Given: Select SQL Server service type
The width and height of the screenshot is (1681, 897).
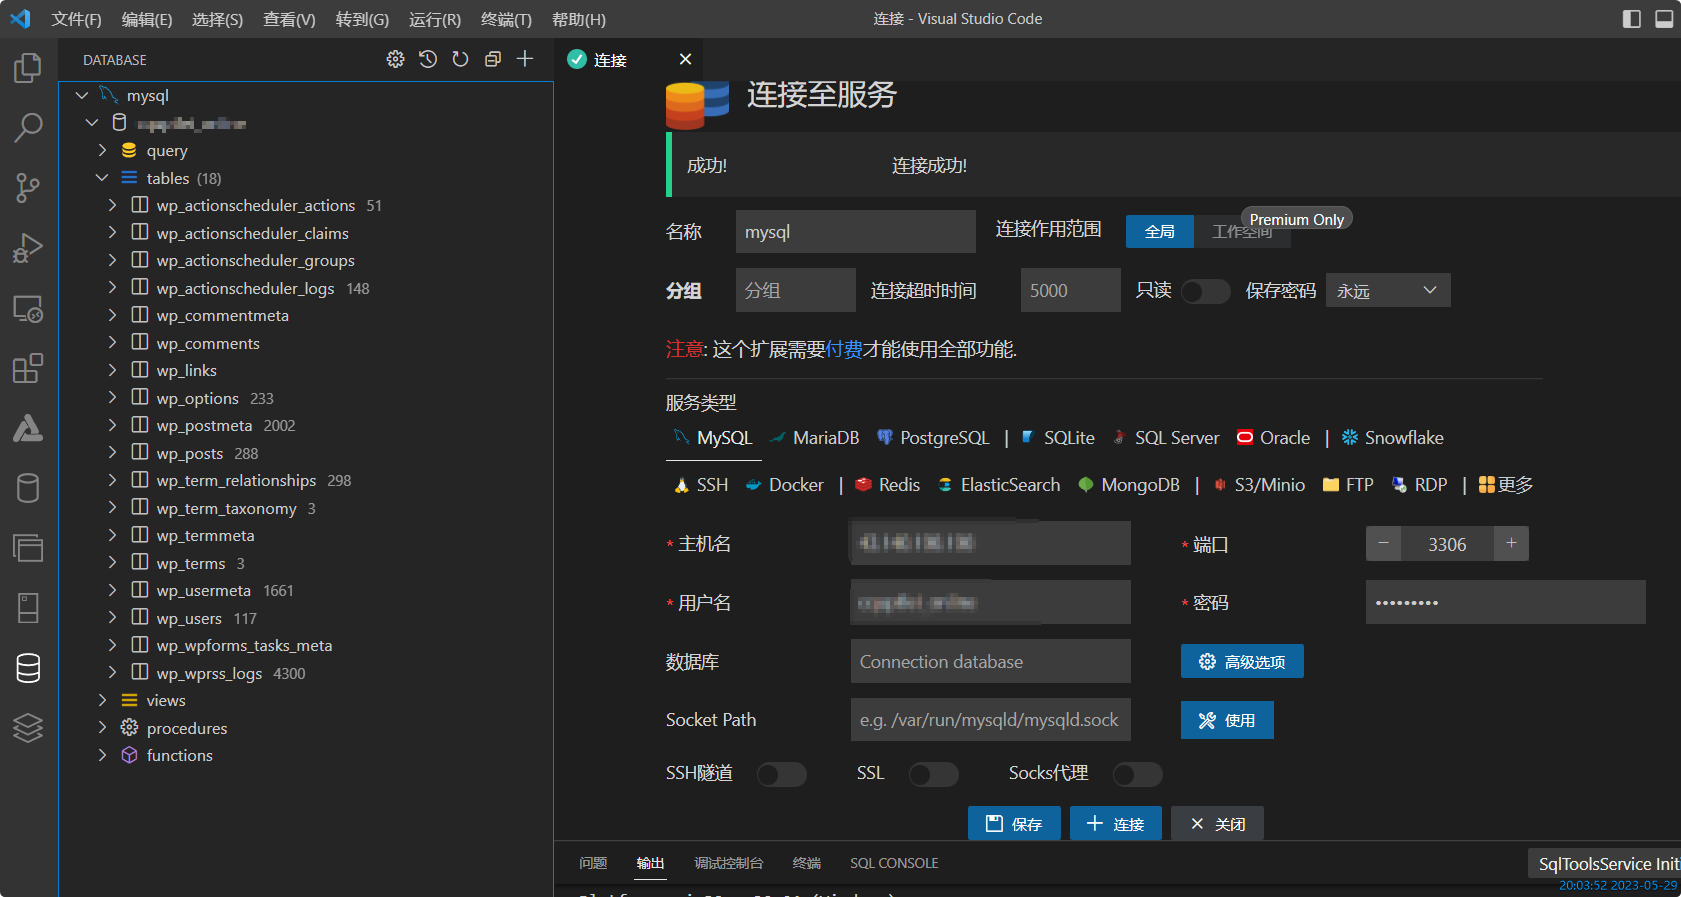Looking at the screenshot, I should tap(1165, 438).
